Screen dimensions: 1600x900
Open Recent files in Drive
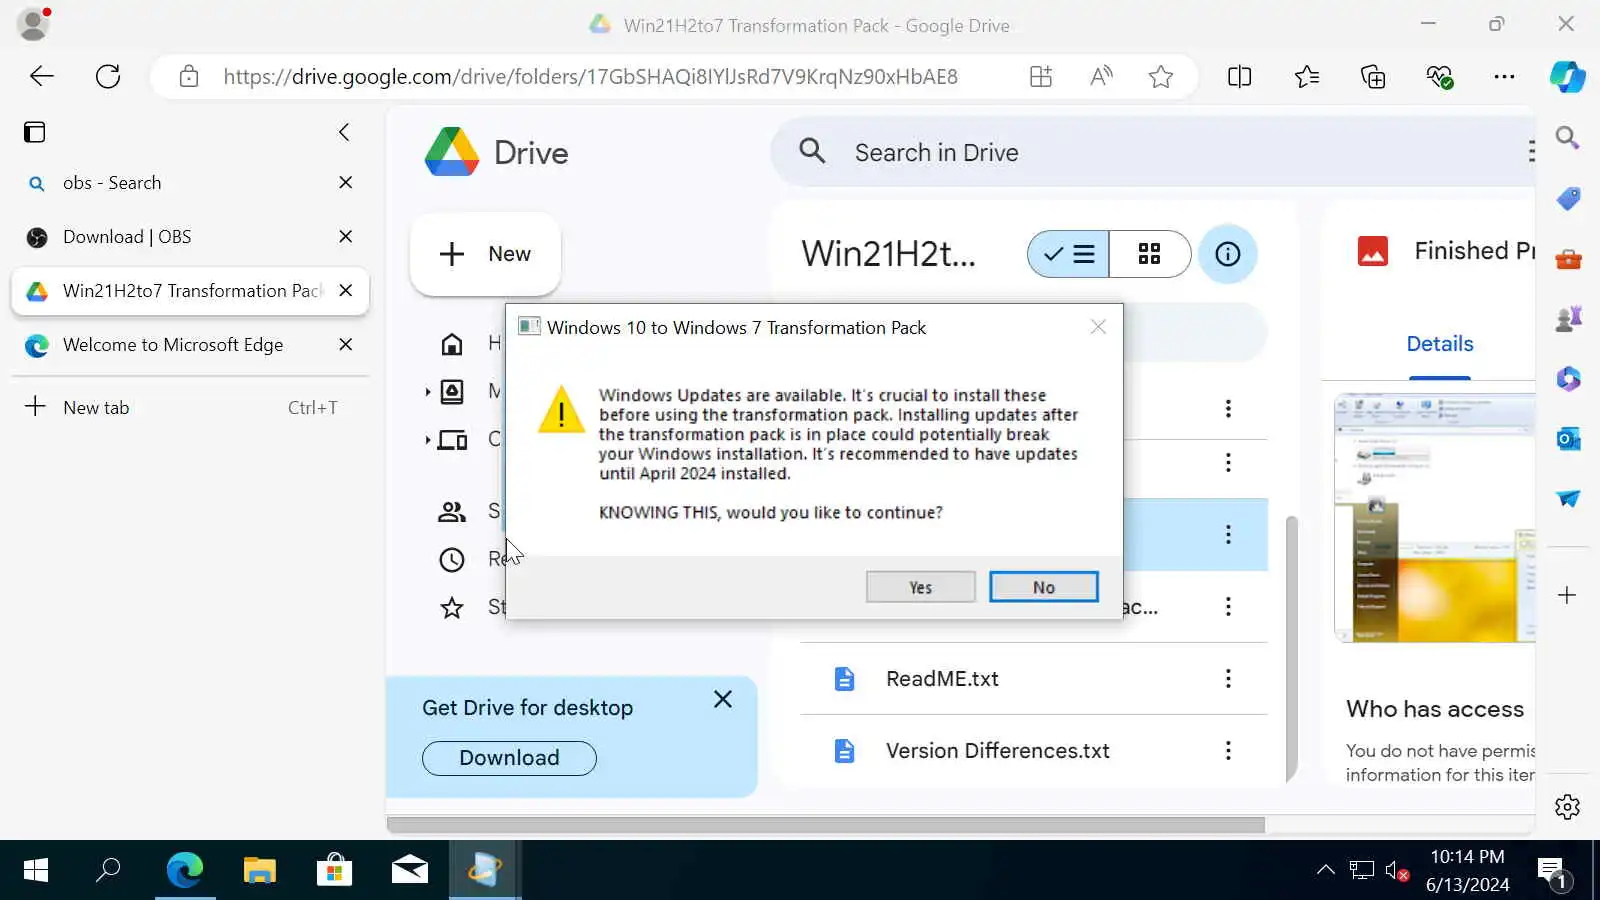(x=452, y=560)
